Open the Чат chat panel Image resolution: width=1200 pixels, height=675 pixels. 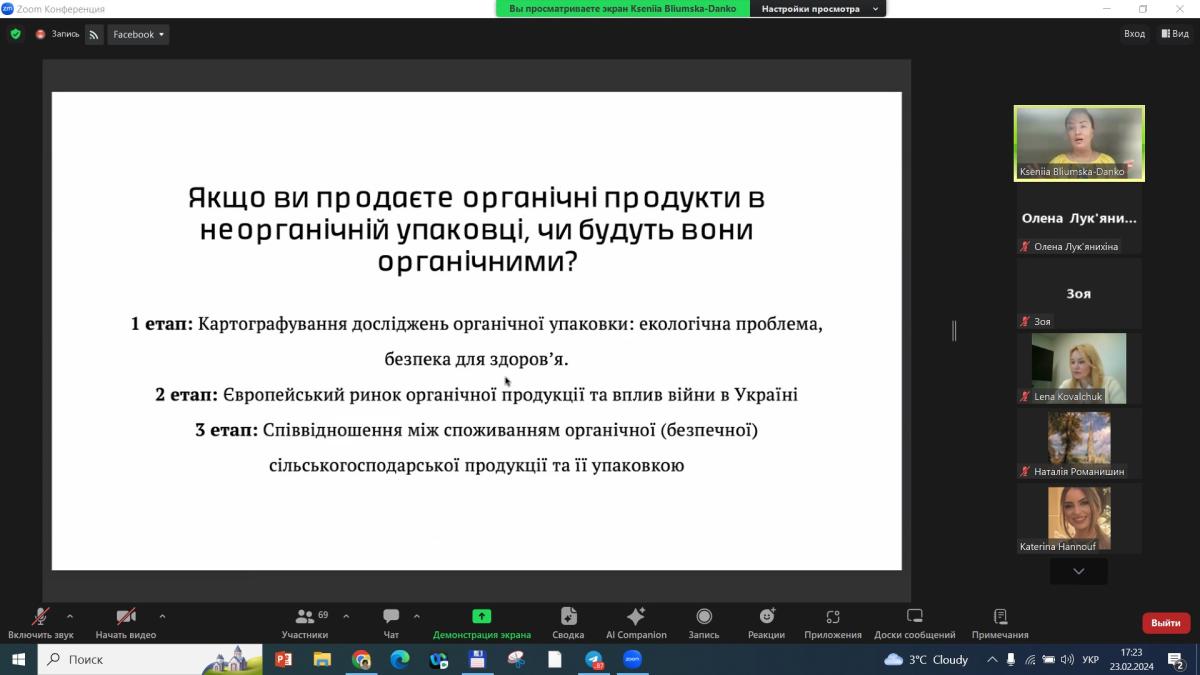391,623
